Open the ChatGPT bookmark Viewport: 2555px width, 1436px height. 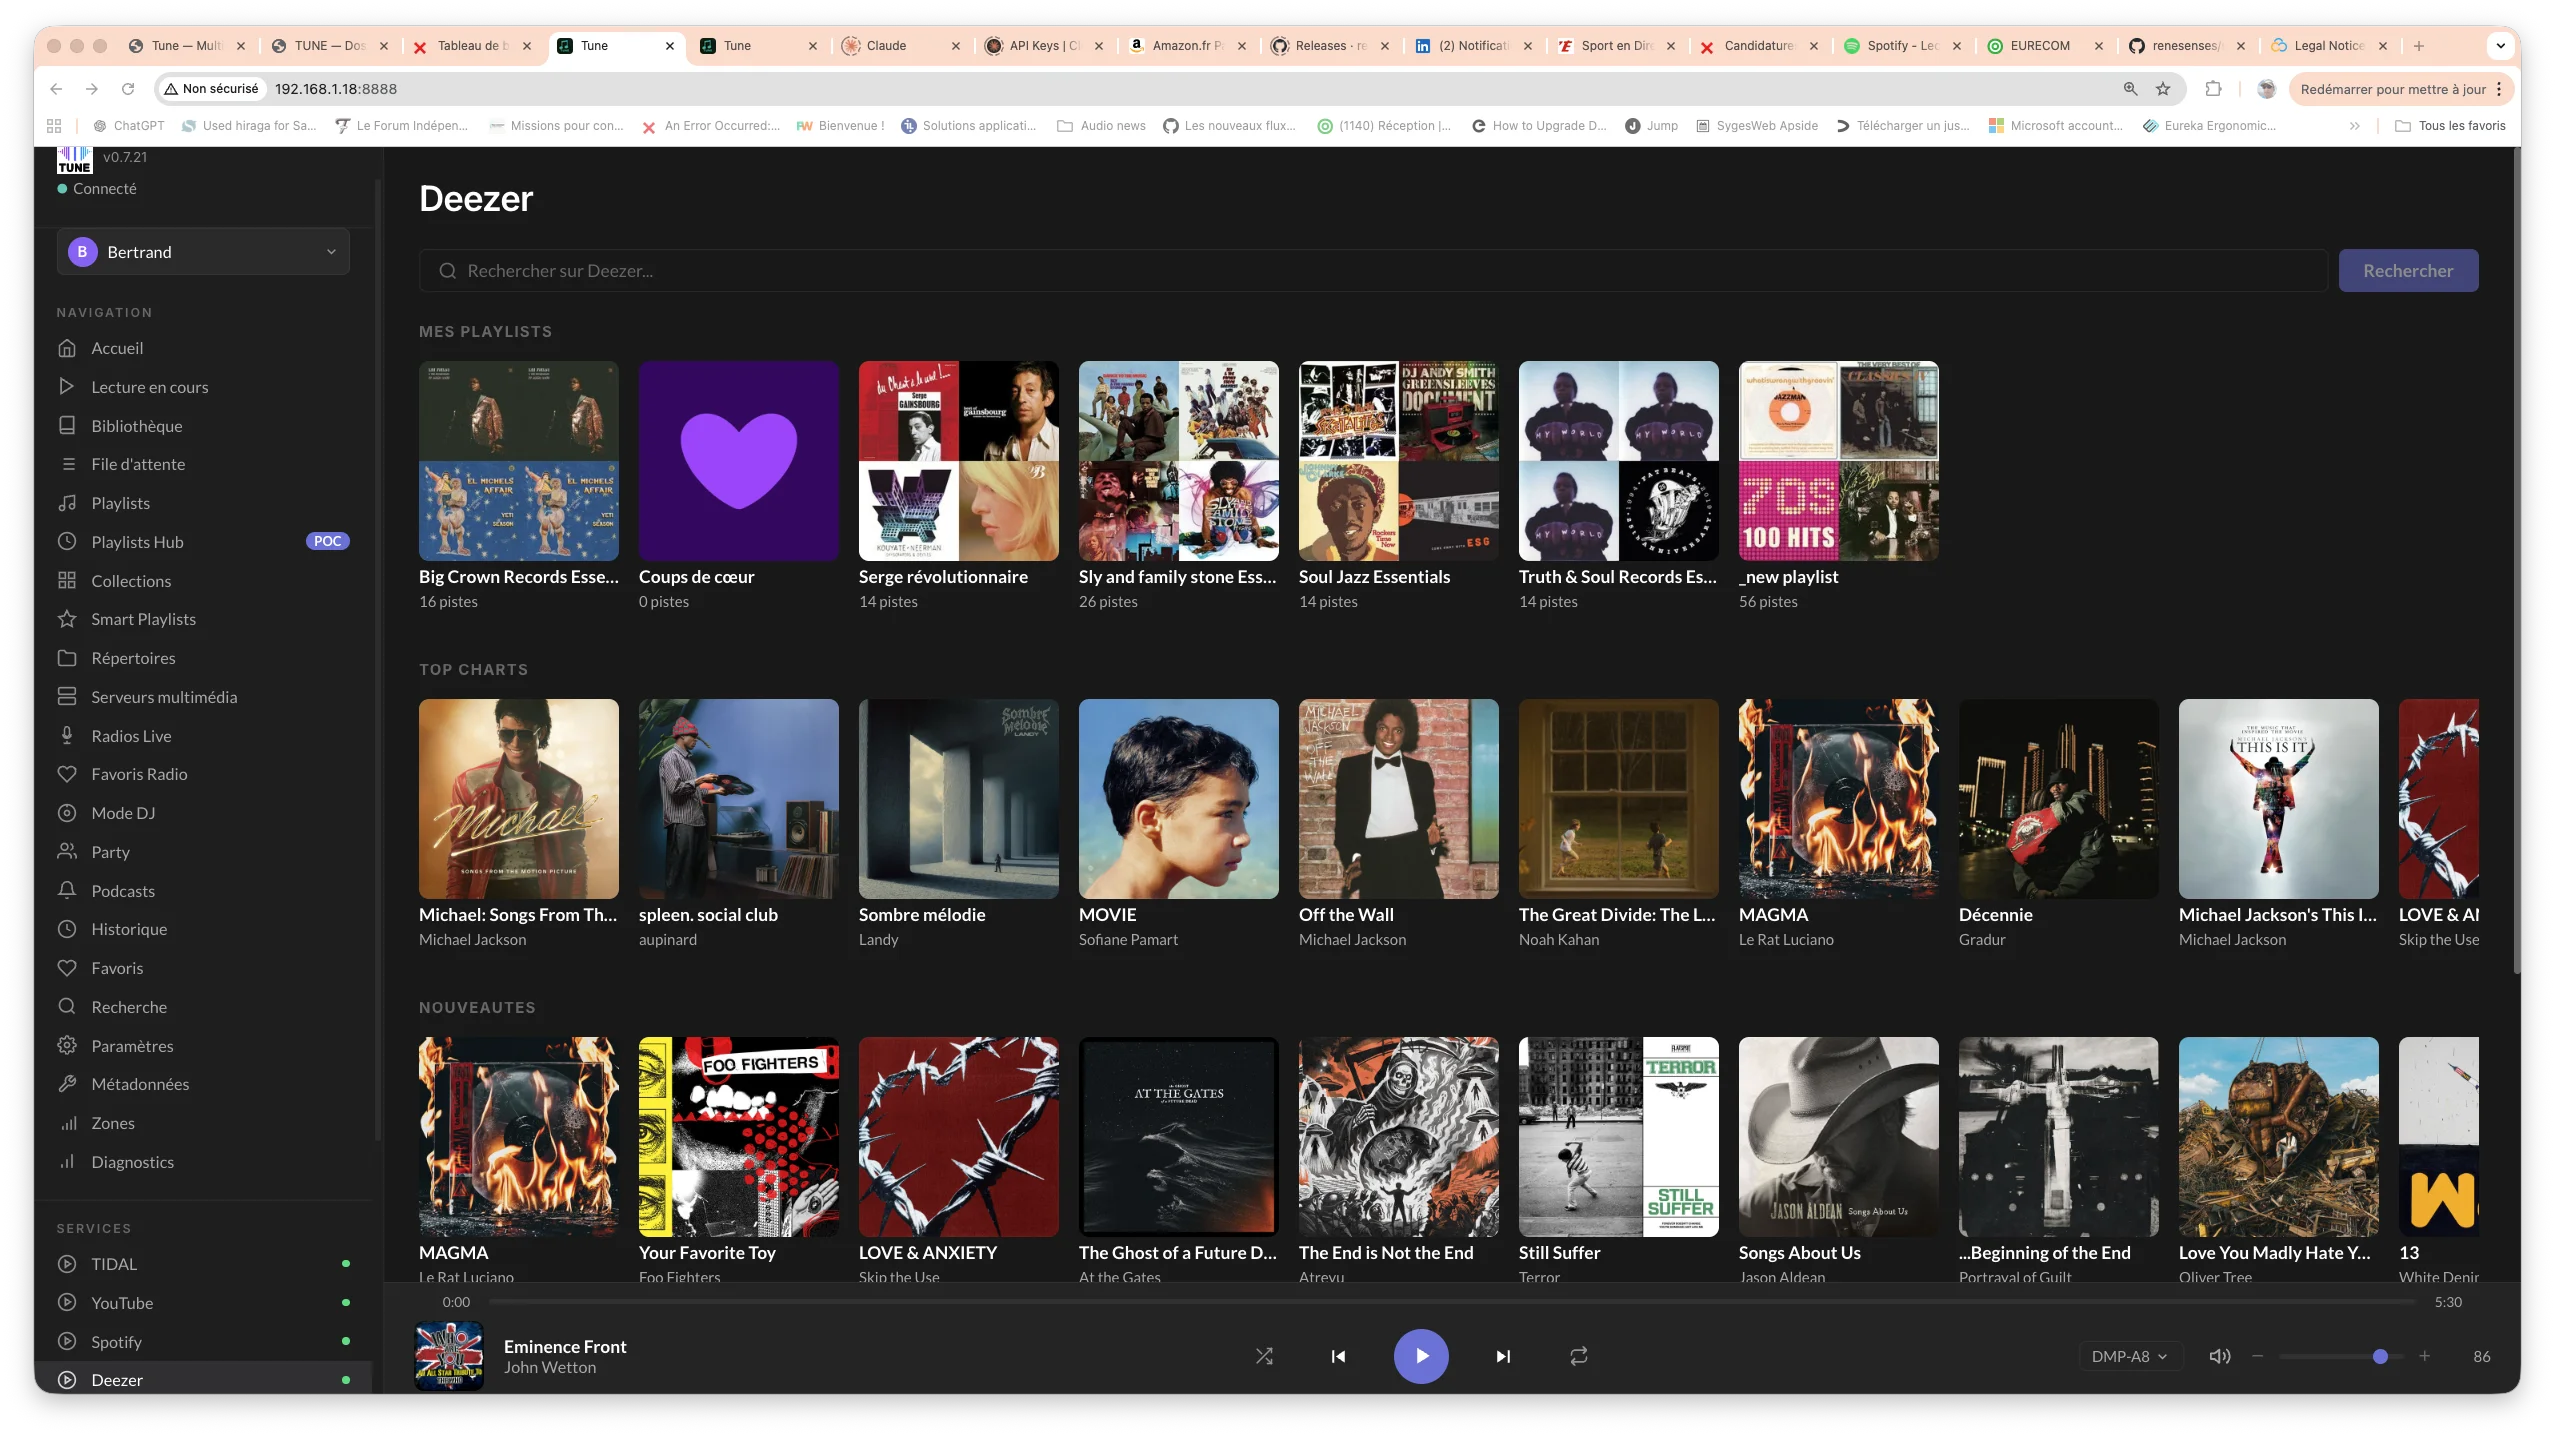[128, 126]
